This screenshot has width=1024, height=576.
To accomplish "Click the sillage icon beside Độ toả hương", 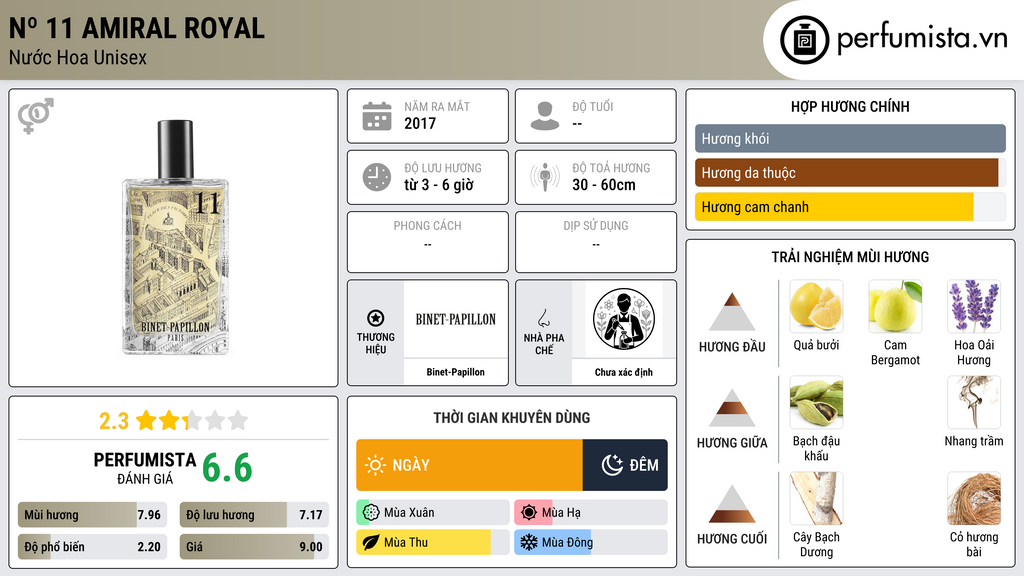I will [x=545, y=177].
